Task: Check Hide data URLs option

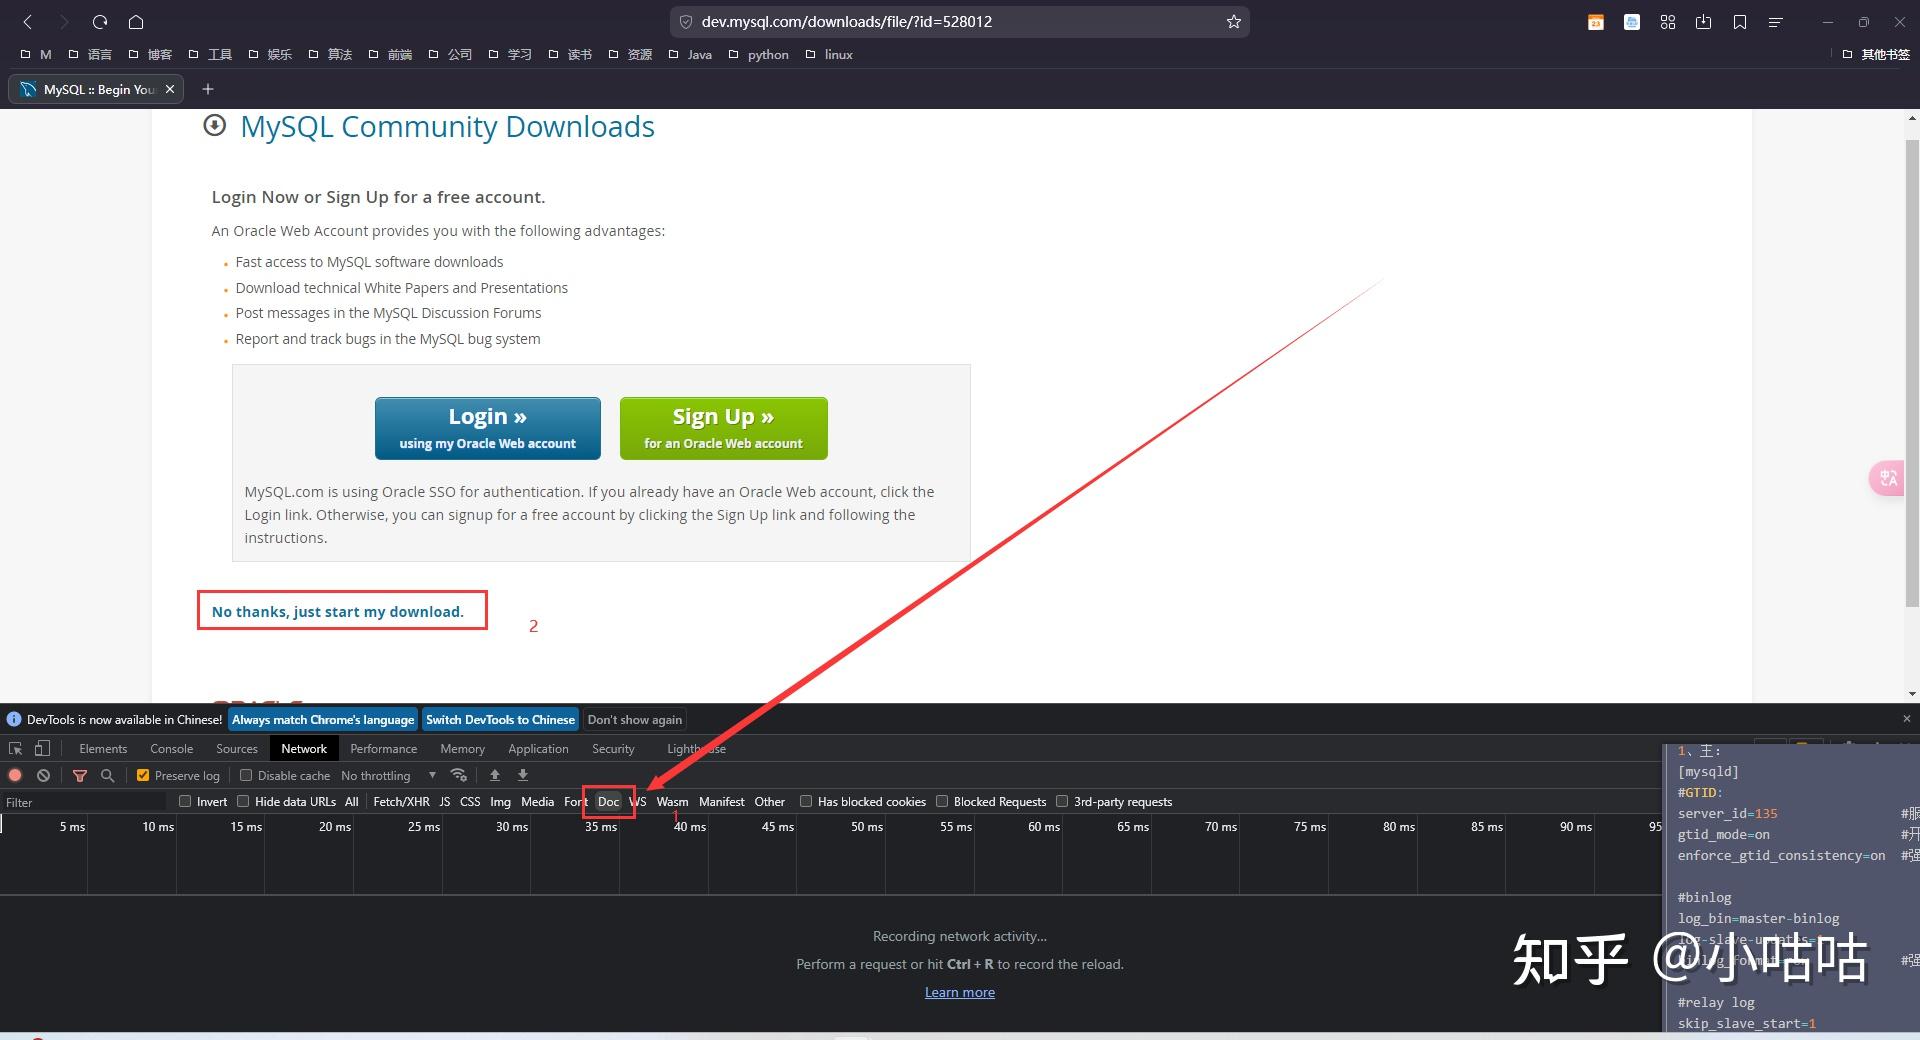Action: (x=243, y=801)
